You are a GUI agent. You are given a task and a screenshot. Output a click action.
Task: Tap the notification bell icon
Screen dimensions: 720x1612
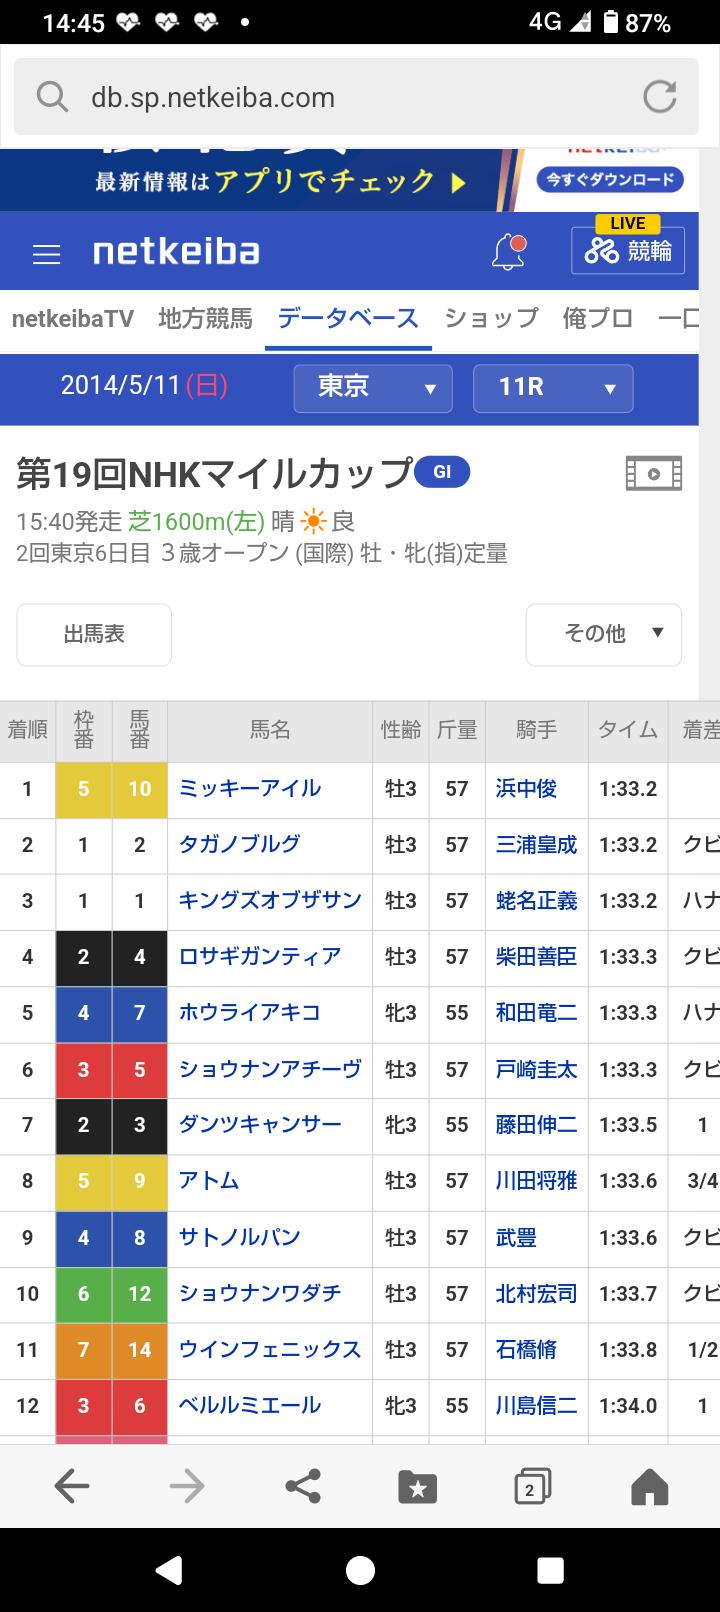click(x=508, y=252)
